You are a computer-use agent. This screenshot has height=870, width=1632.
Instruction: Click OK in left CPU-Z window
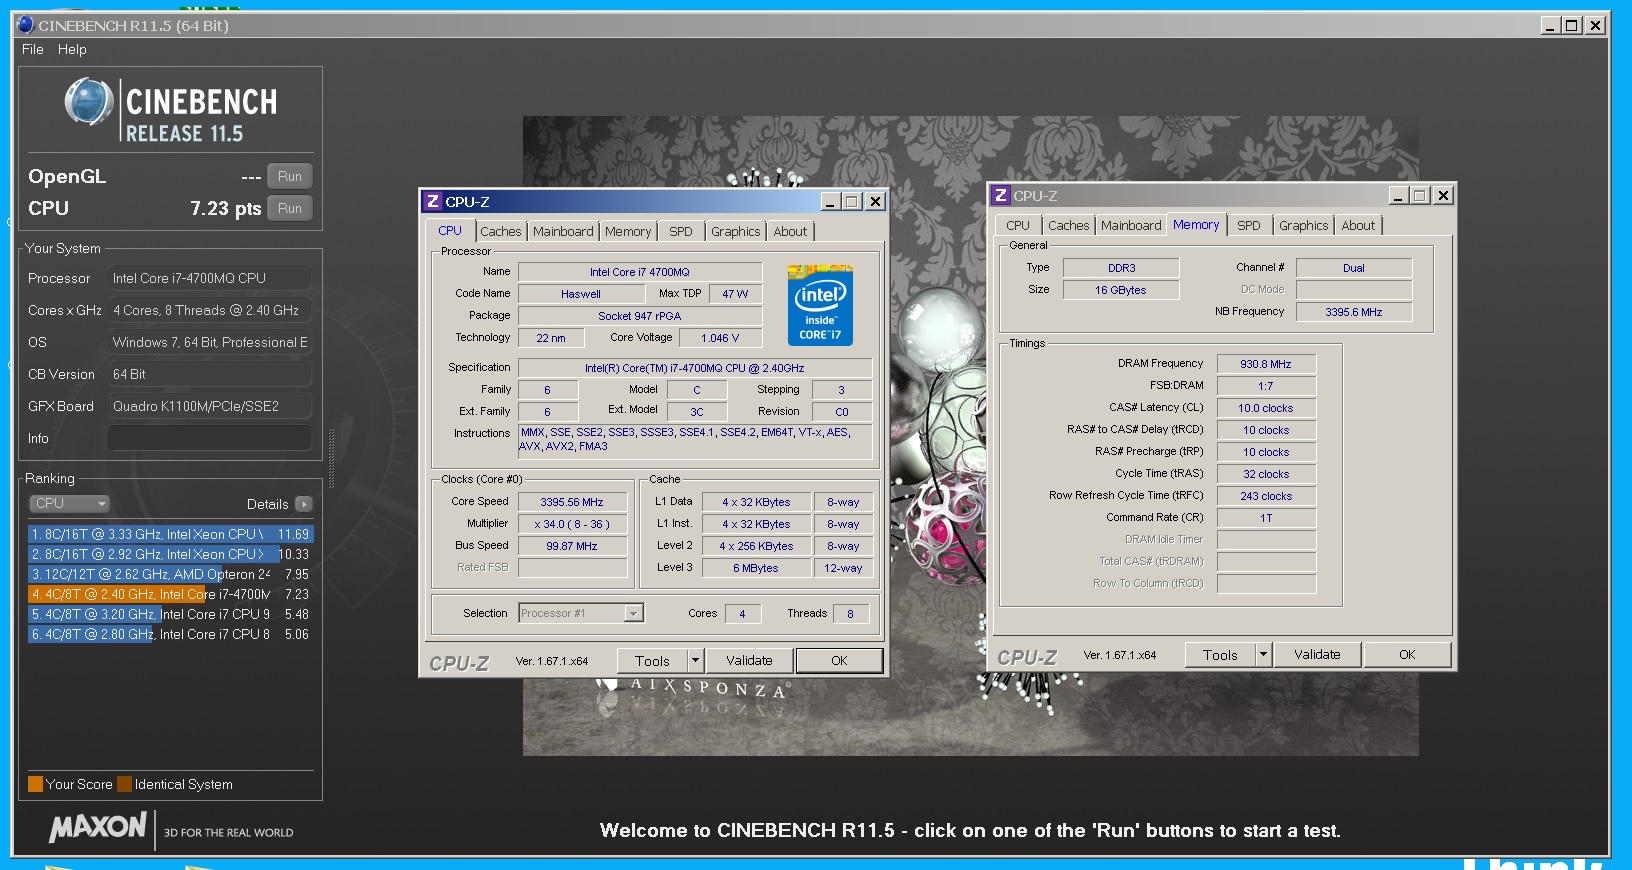pos(839,661)
